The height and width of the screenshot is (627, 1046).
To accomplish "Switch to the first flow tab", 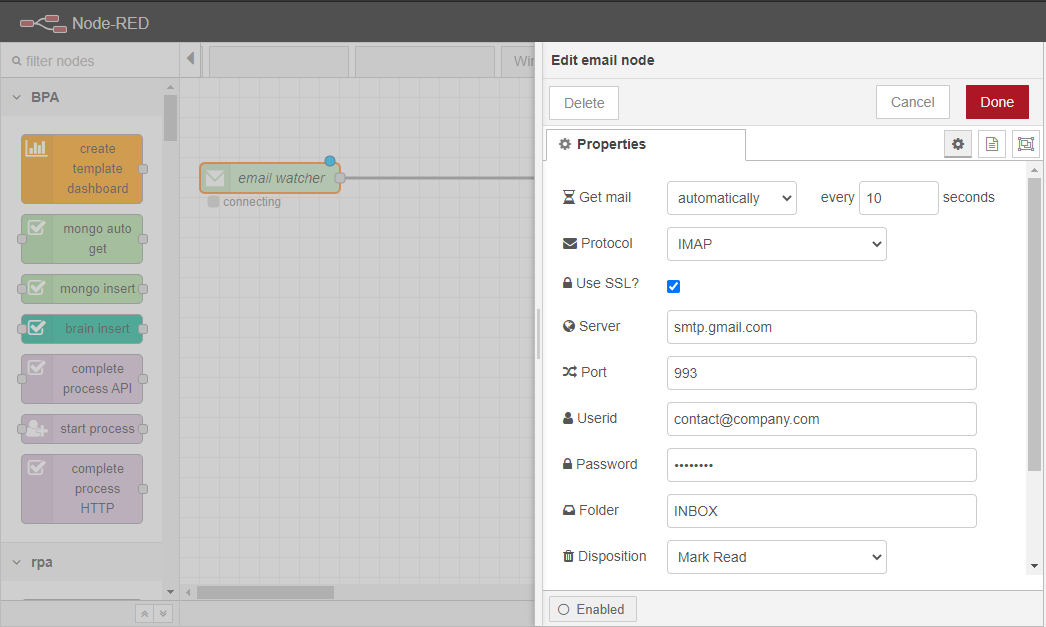I will [279, 62].
